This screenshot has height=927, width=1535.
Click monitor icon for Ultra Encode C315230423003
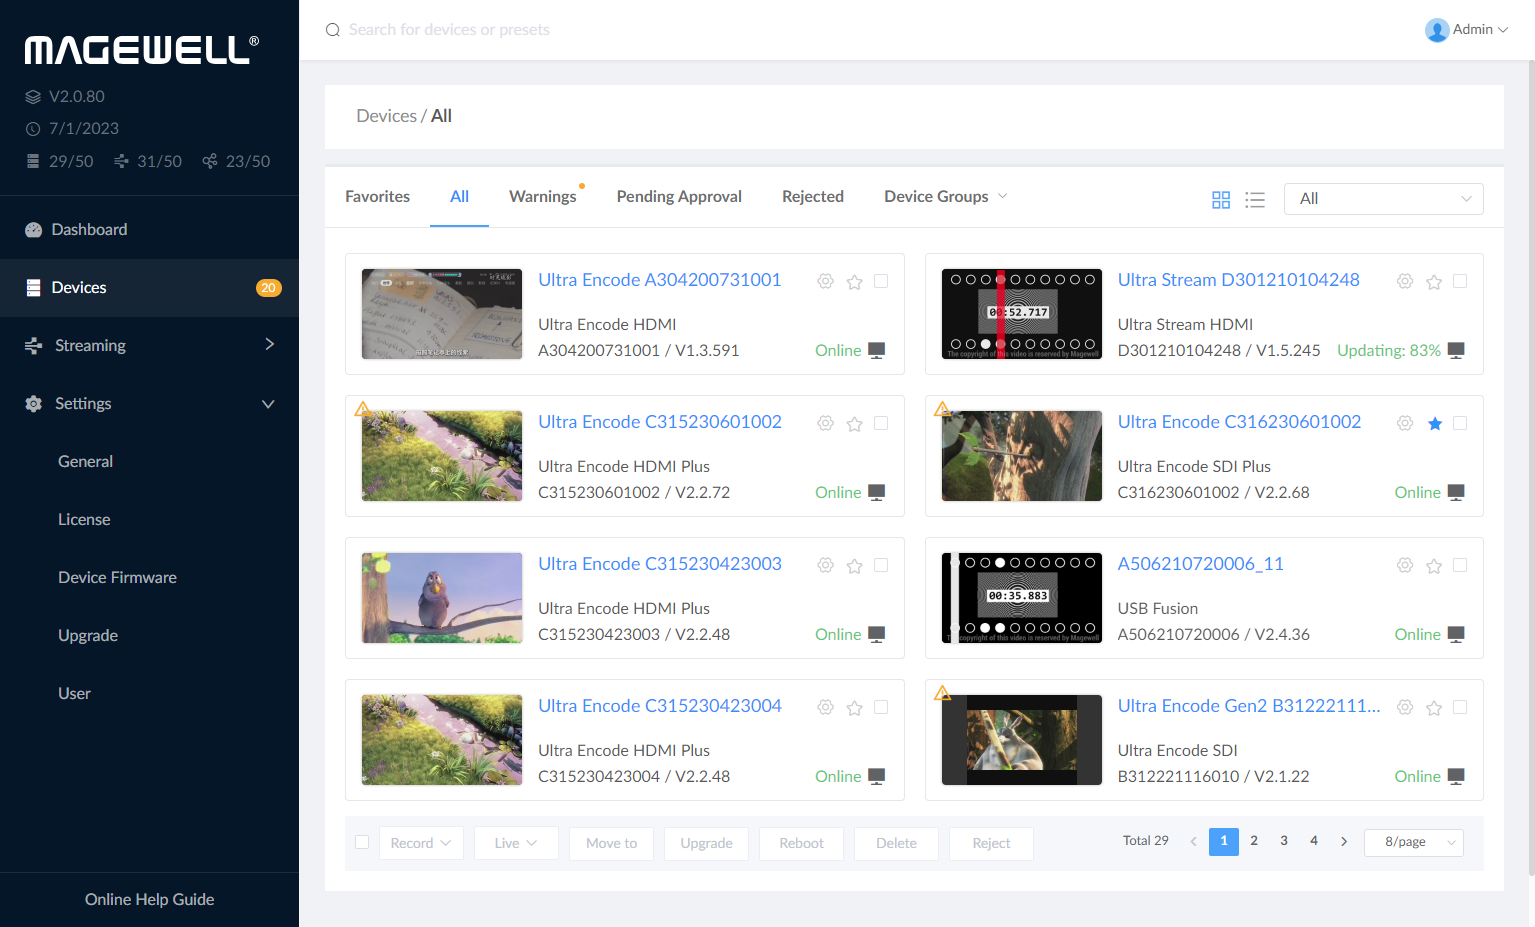tap(876, 634)
